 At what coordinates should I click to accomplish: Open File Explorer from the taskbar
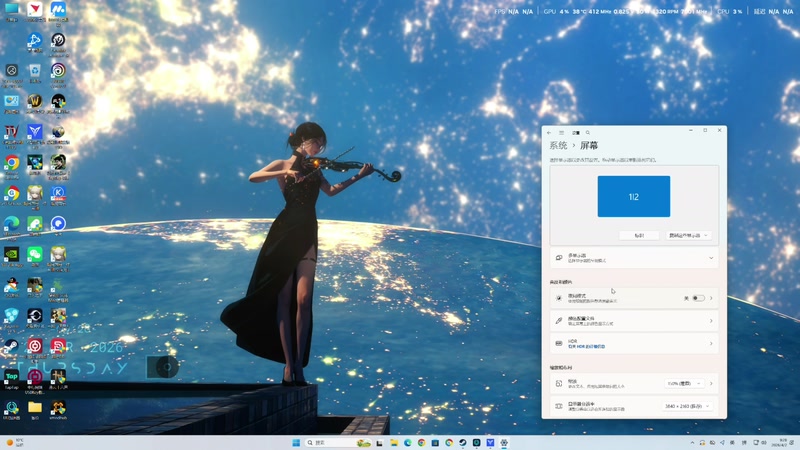click(x=394, y=443)
